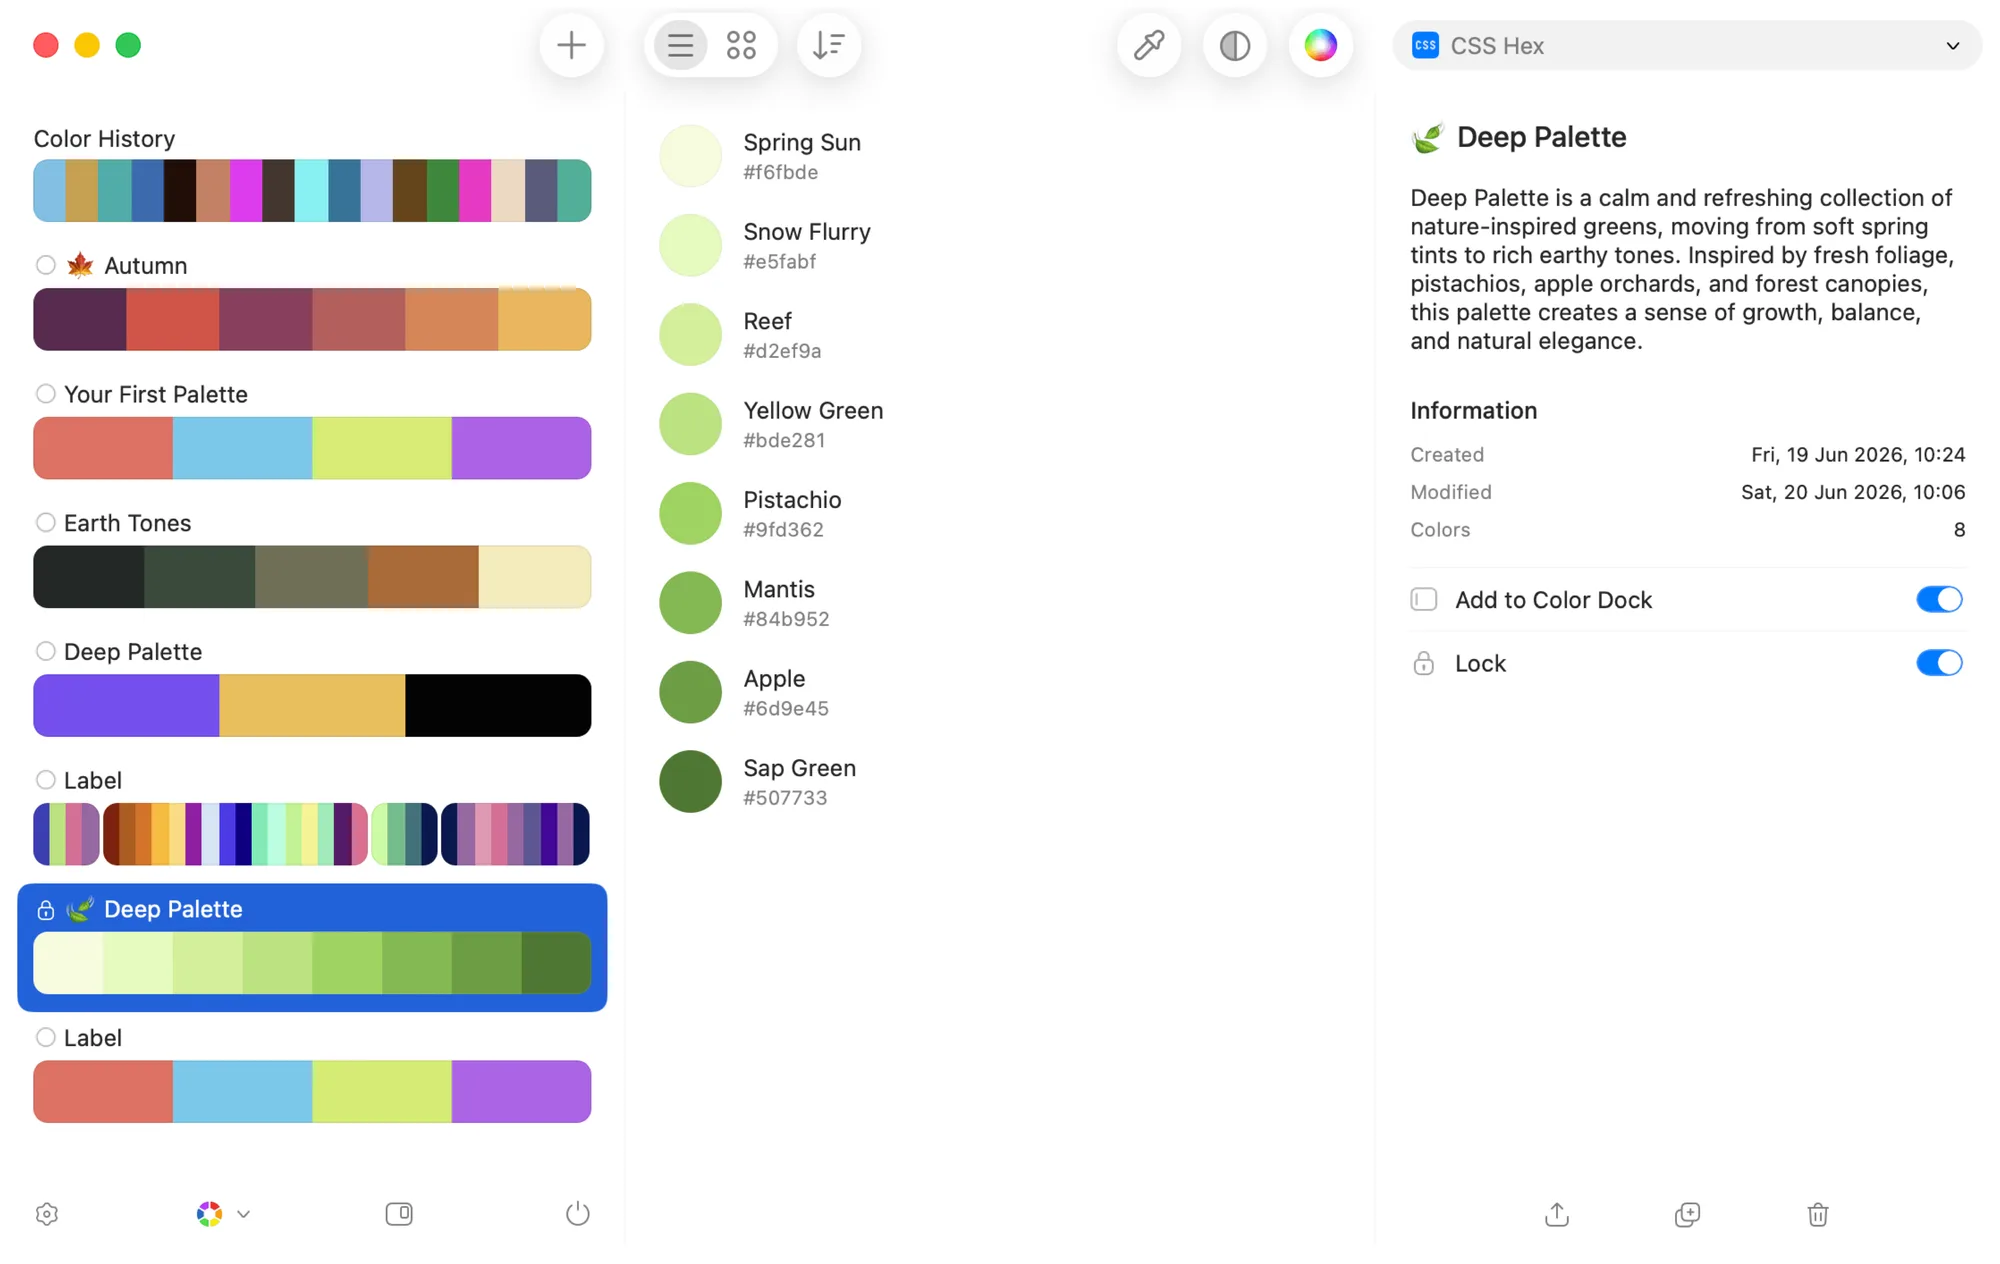2000x1264 pixels.
Task: Click the #6d9e45 hex value of Apple
Action: click(x=786, y=708)
